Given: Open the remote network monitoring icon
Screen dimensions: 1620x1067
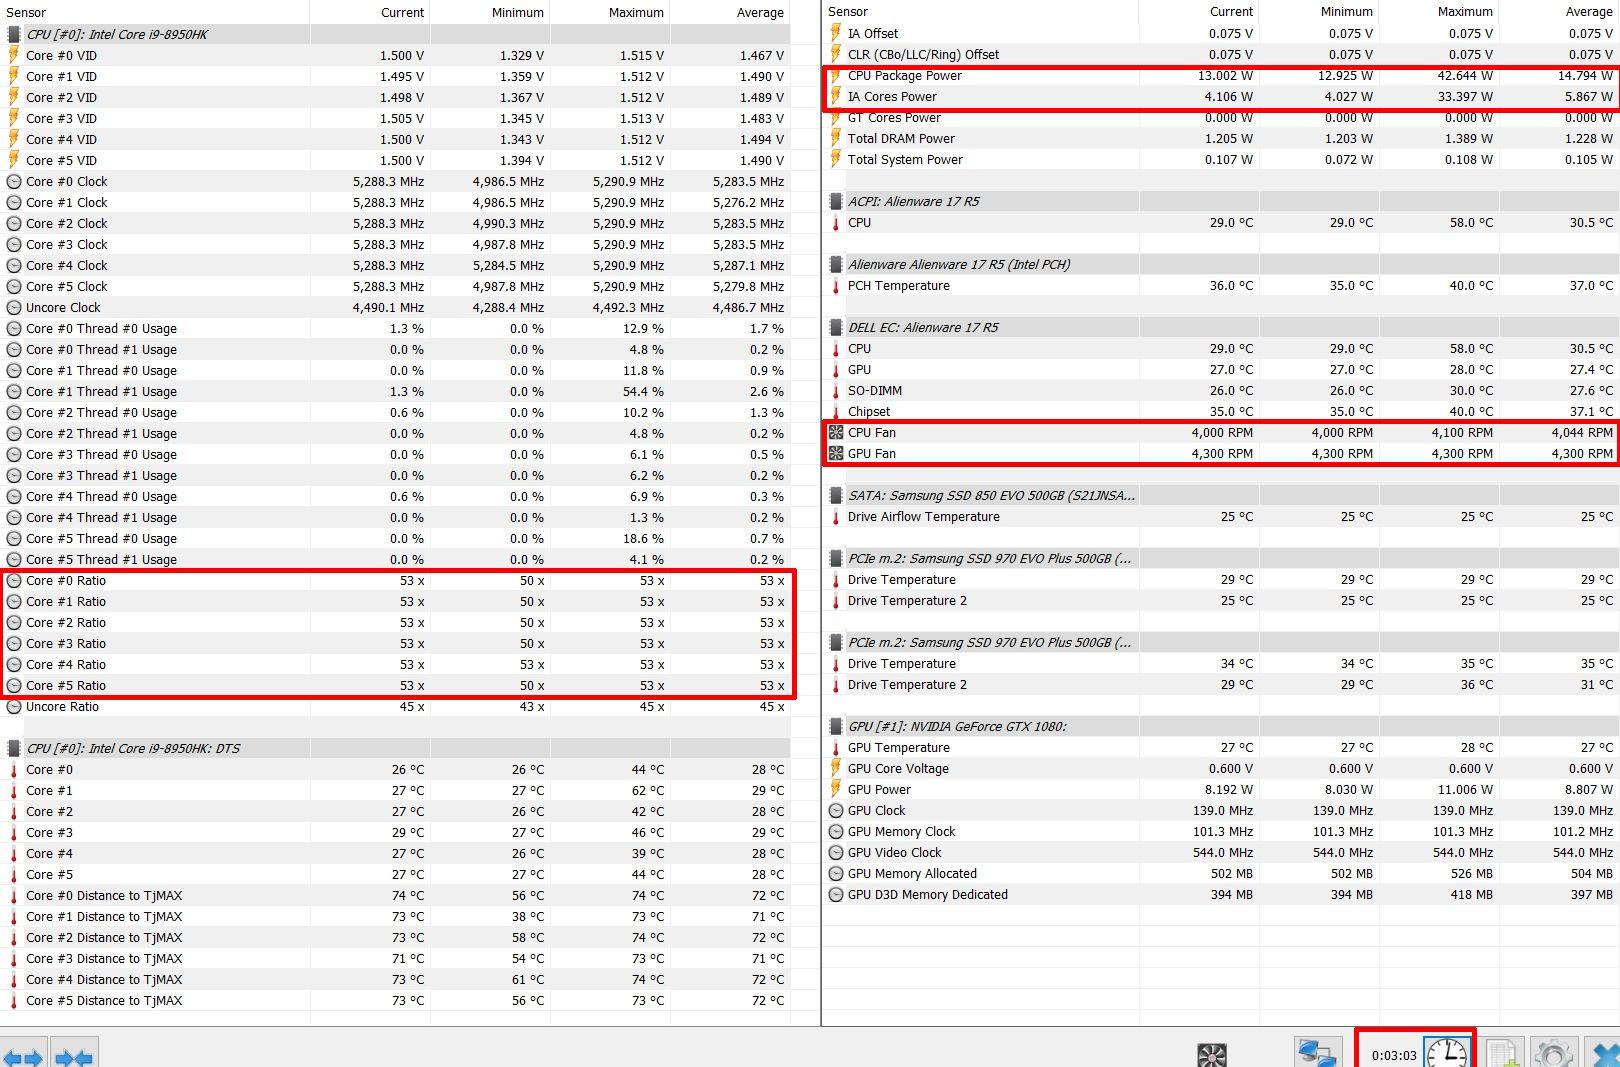Looking at the screenshot, I should (1316, 1053).
